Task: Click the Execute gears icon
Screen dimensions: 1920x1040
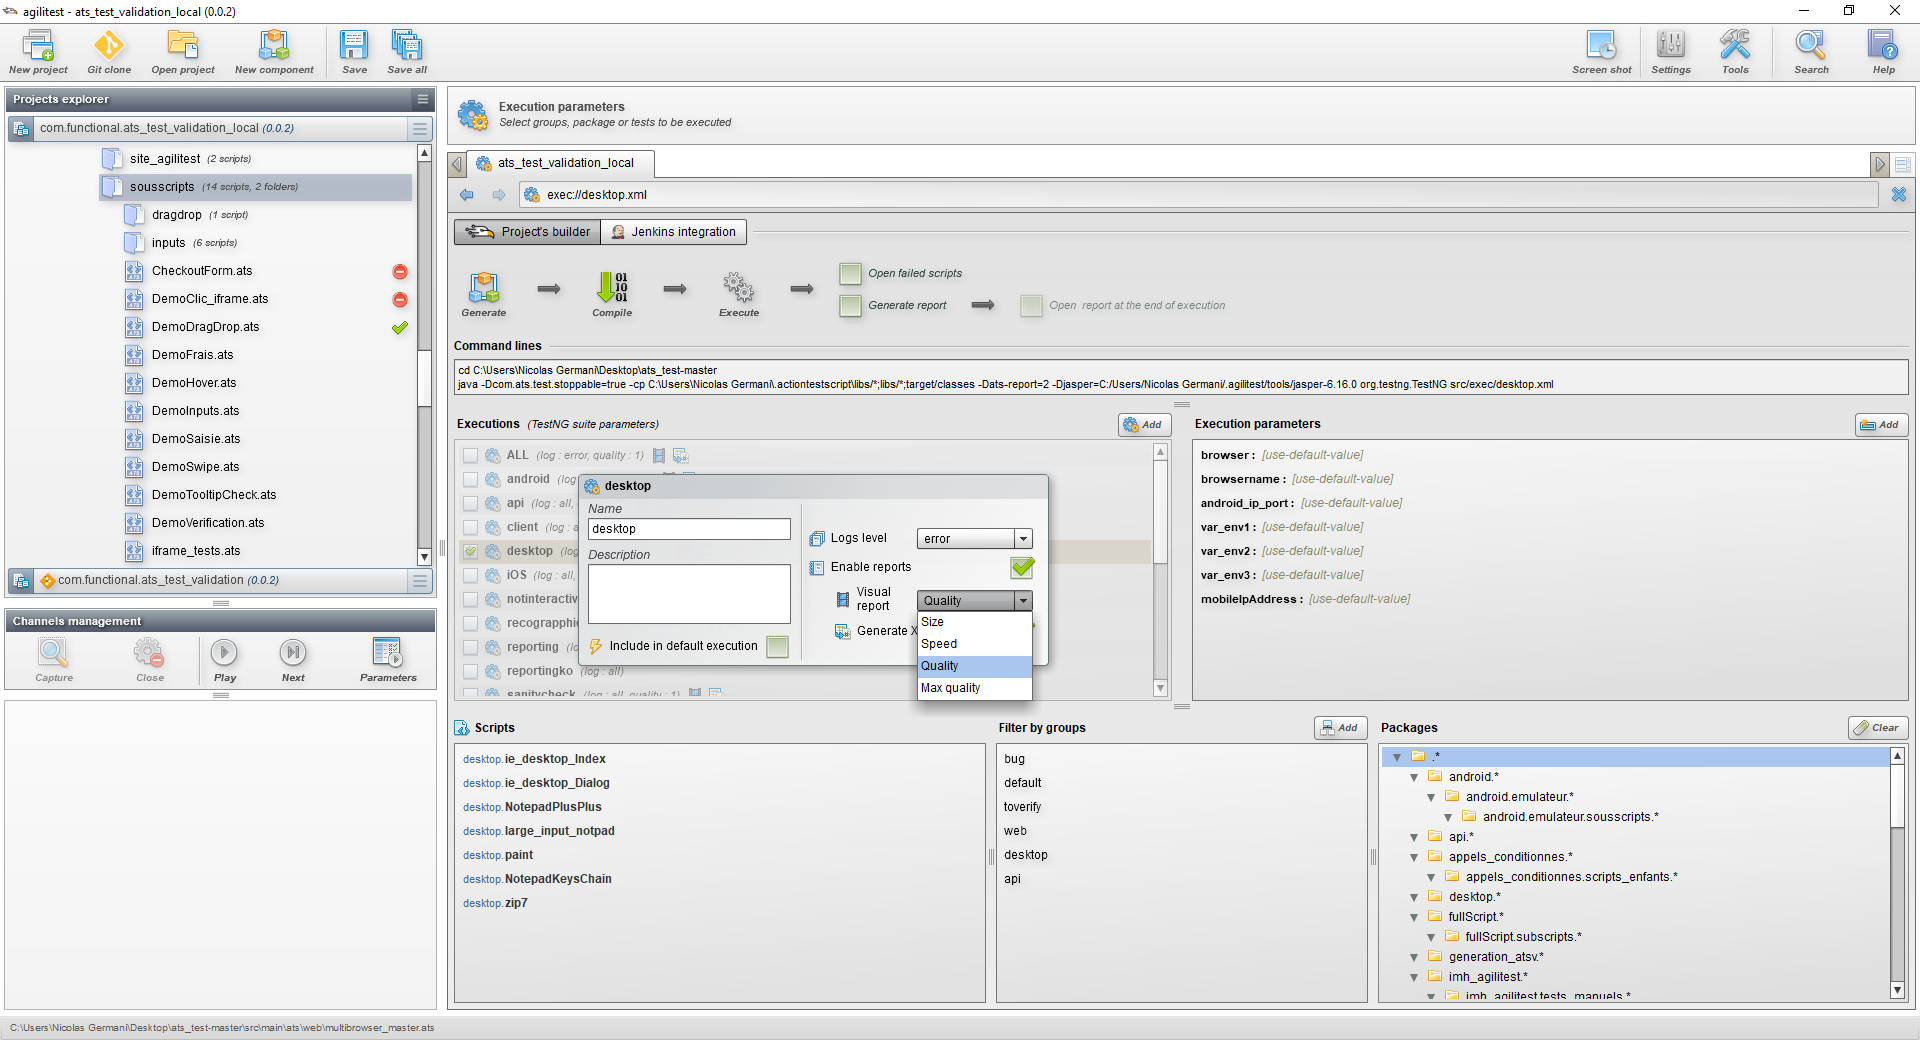Action: [739, 288]
